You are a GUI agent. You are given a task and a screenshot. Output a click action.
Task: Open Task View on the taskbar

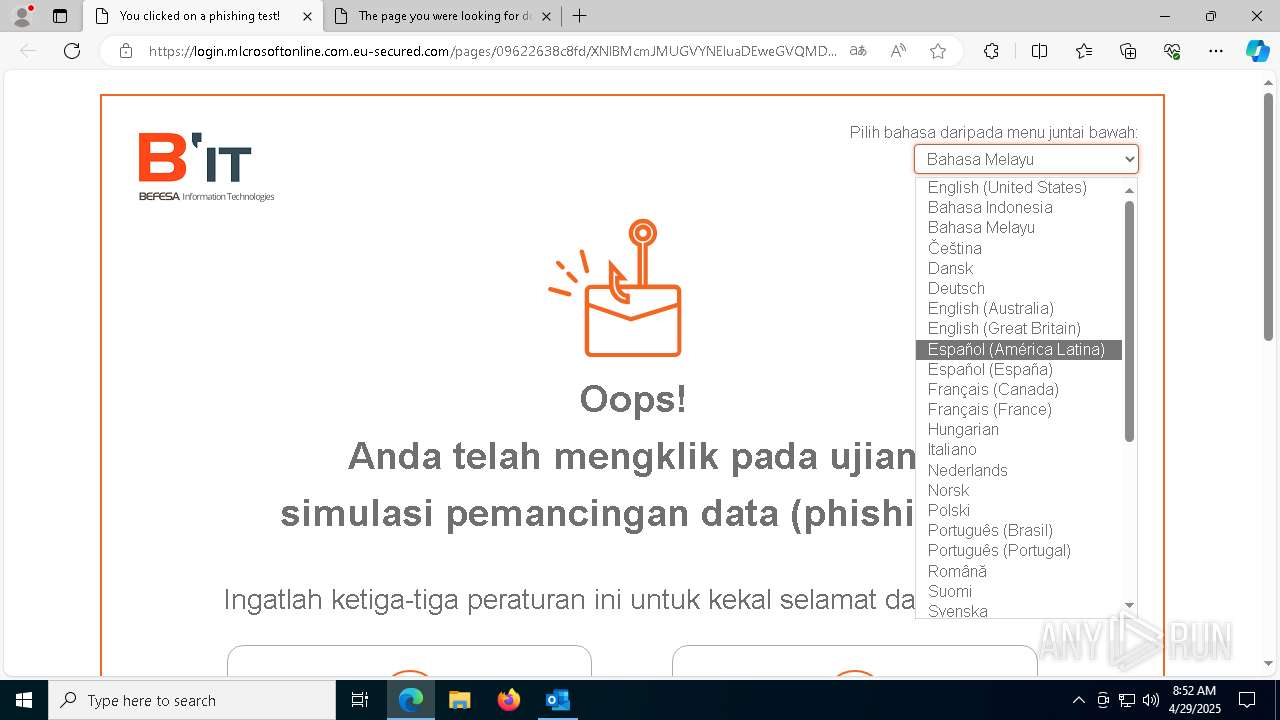[x=360, y=700]
